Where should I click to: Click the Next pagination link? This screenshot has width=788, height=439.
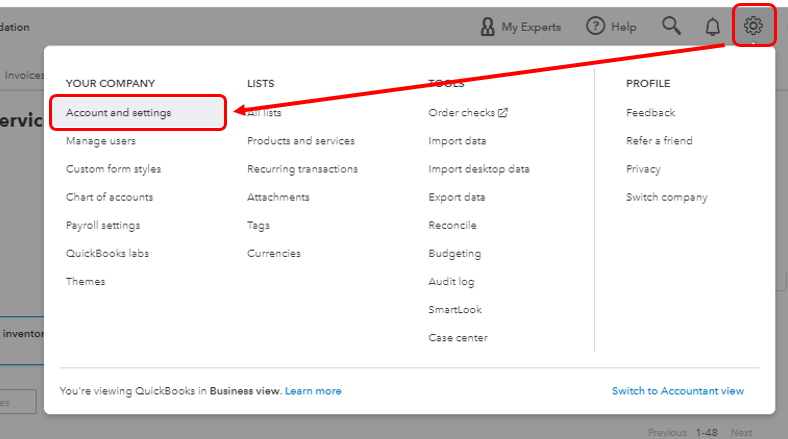pos(741,433)
